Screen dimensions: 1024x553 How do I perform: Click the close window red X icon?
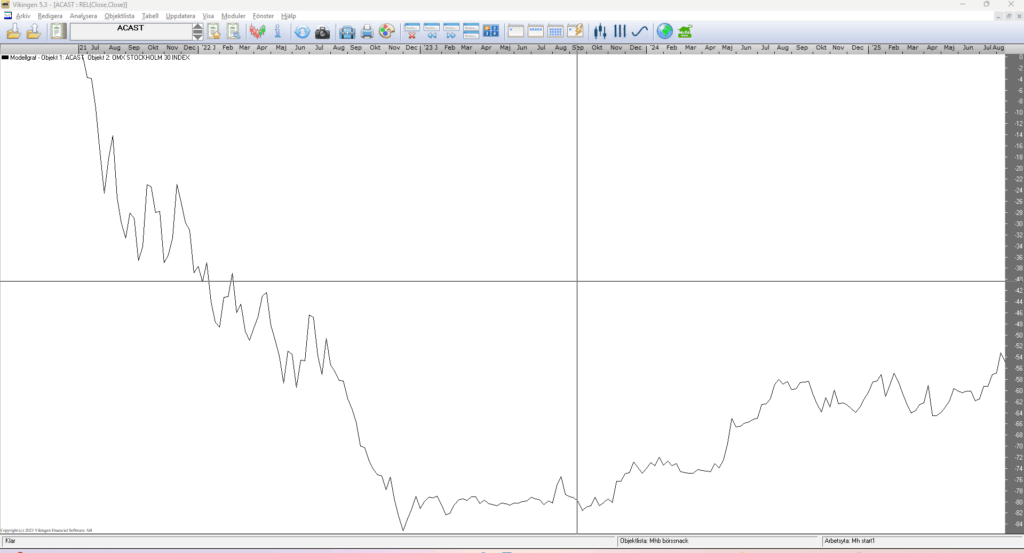click(412, 31)
